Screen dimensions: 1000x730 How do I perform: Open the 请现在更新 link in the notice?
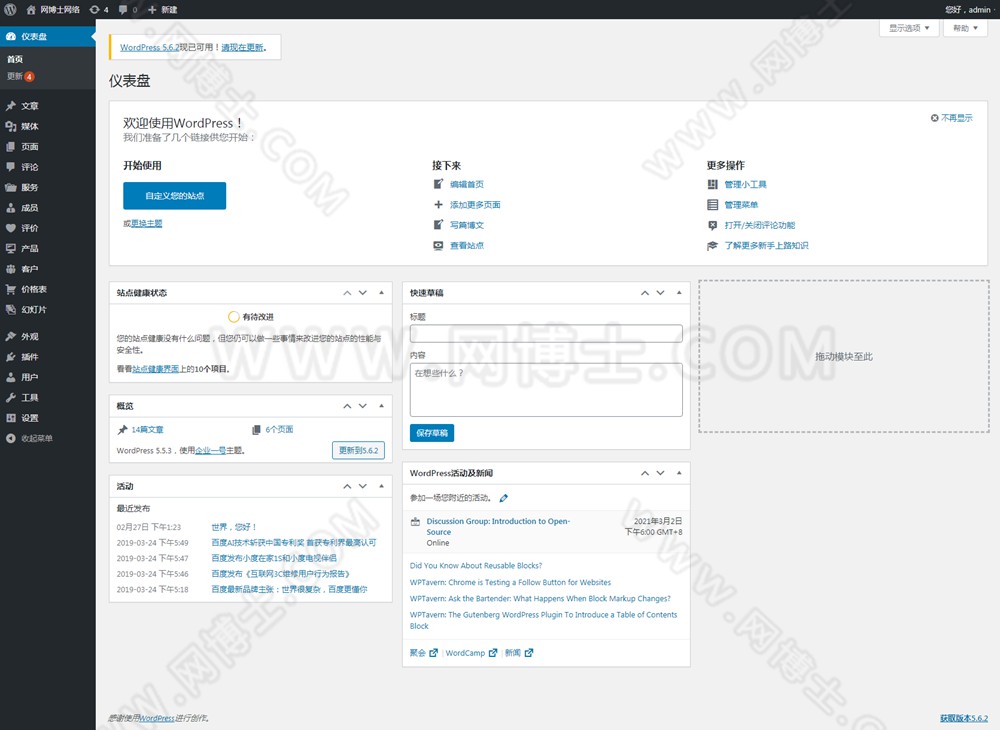pyautogui.click(x=242, y=47)
